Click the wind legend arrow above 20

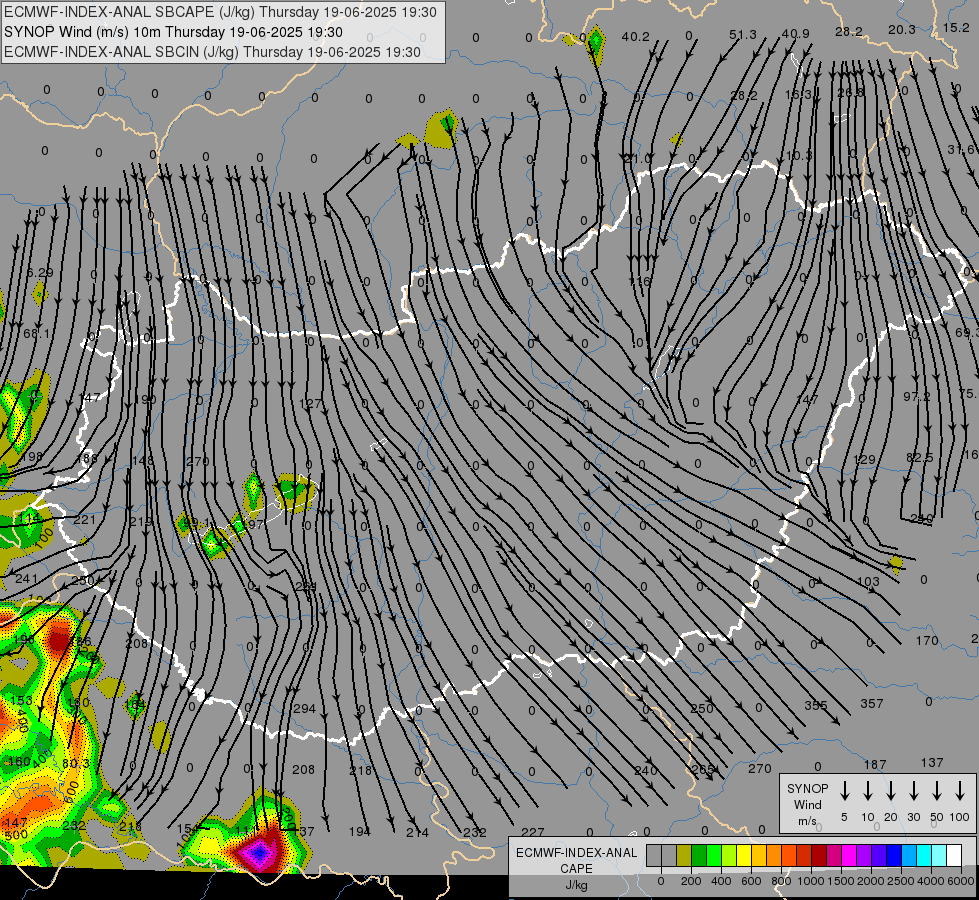tap(890, 791)
